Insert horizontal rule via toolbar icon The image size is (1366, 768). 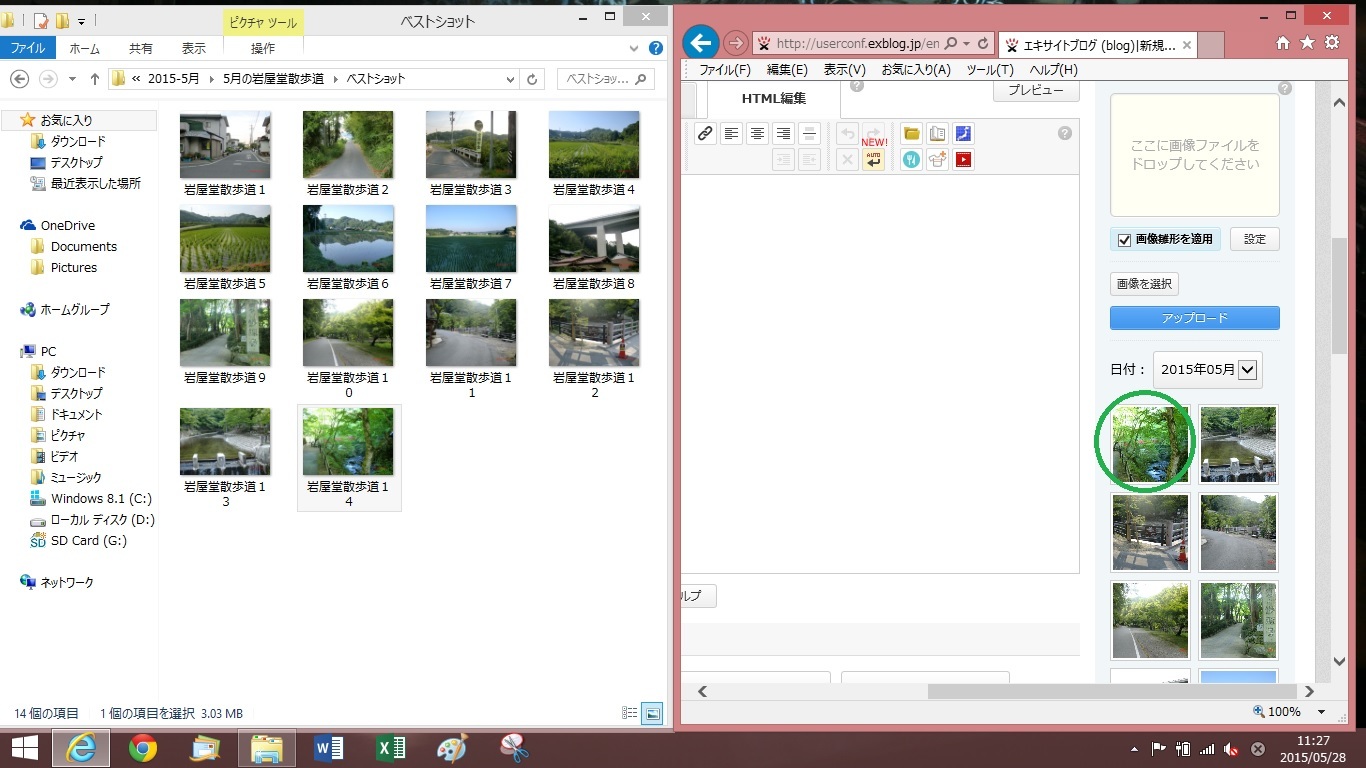[x=810, y=134]
